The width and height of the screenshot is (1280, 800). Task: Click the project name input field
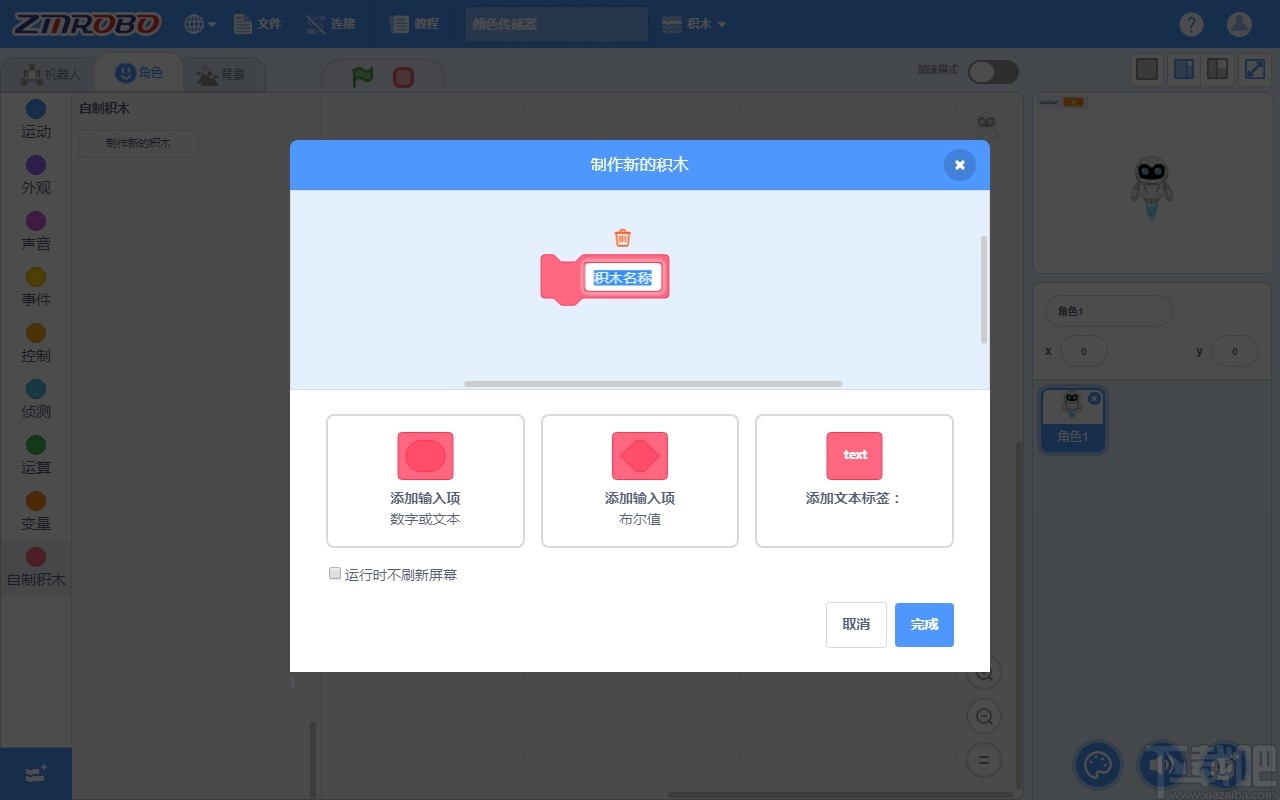coord(556,24)
